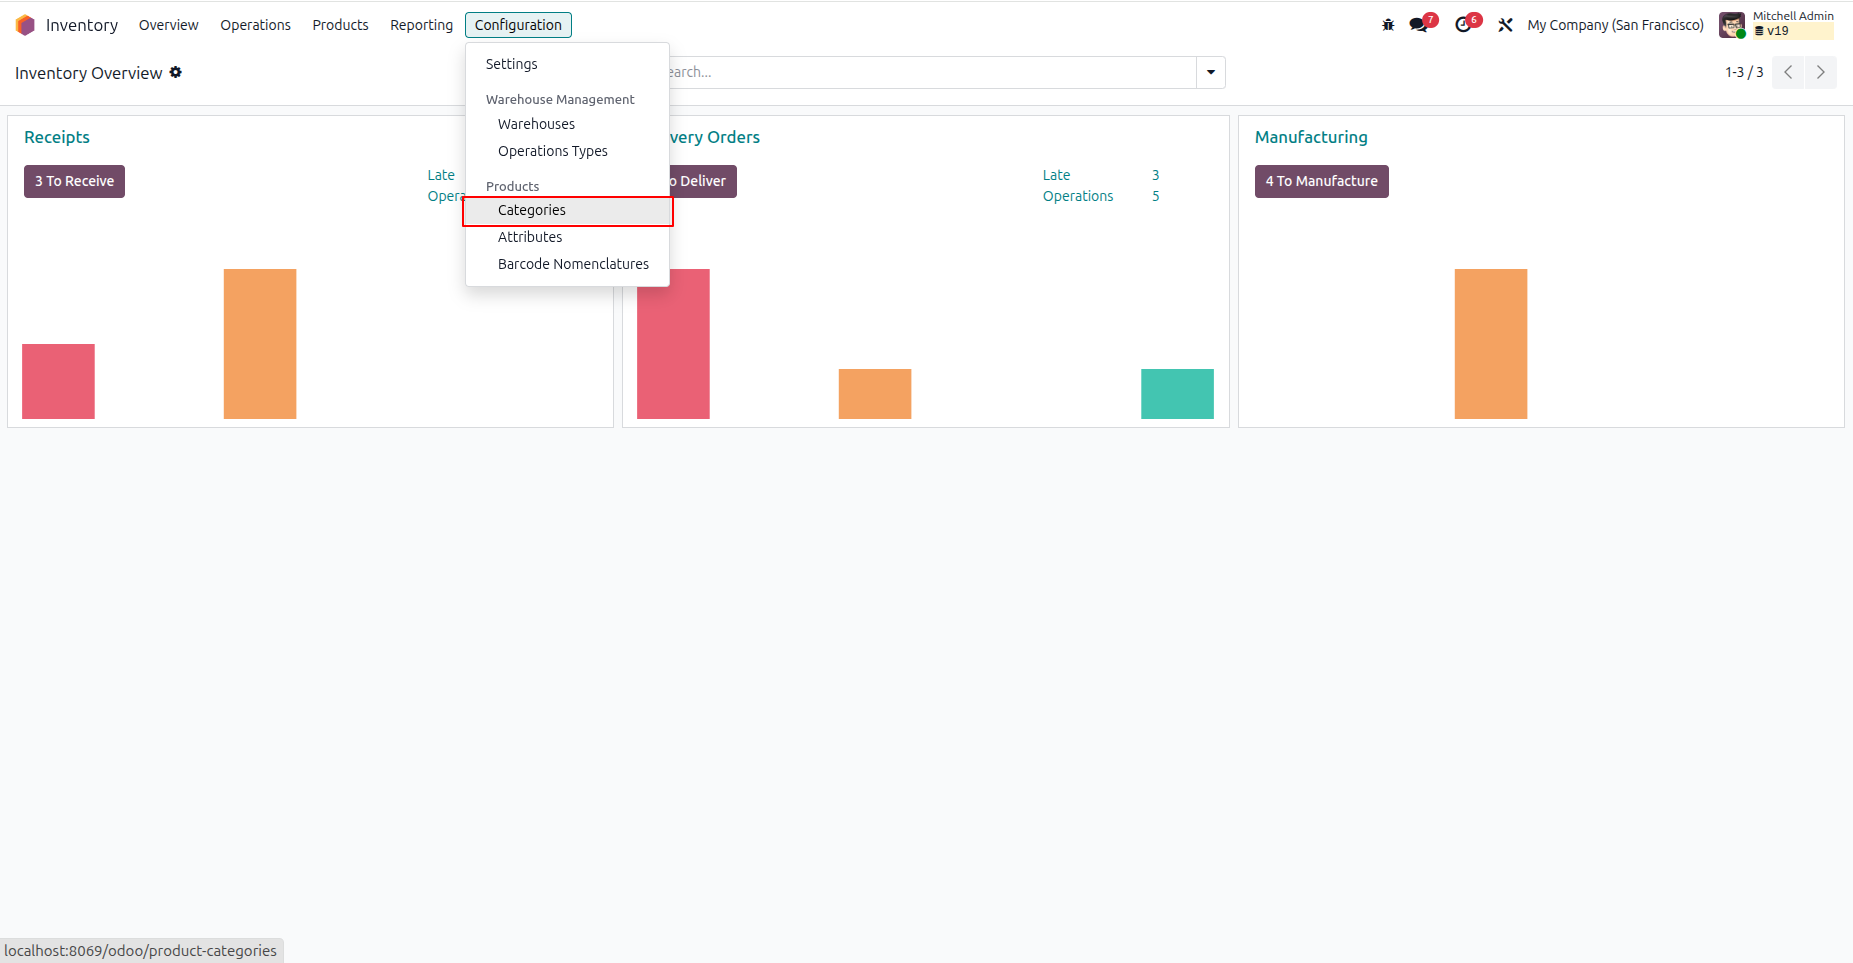The image size is (1853, 963).
Task: Click the orange bar in Receipts chart
Action: click(260, 344)
